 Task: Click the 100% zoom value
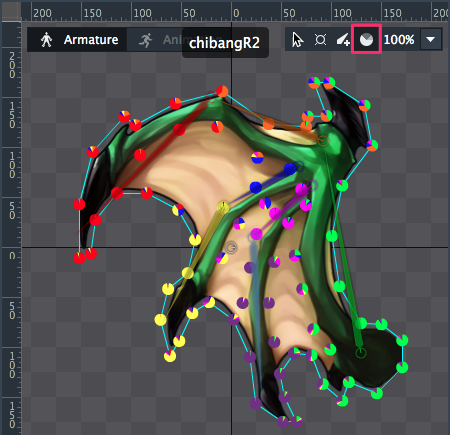coord(399,40)
